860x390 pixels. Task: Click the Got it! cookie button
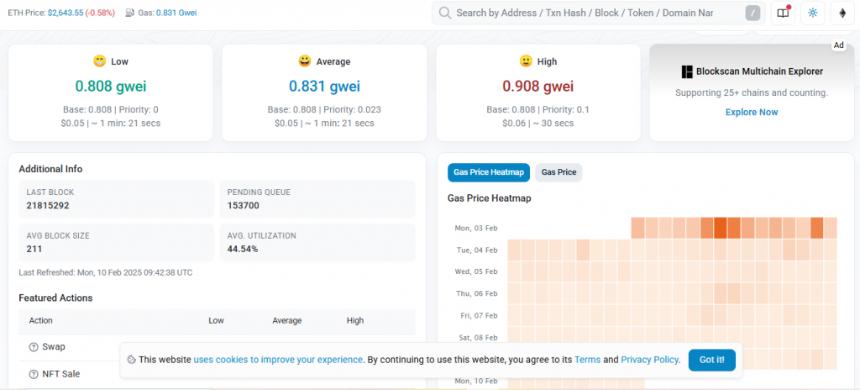[x=712, y=360]
